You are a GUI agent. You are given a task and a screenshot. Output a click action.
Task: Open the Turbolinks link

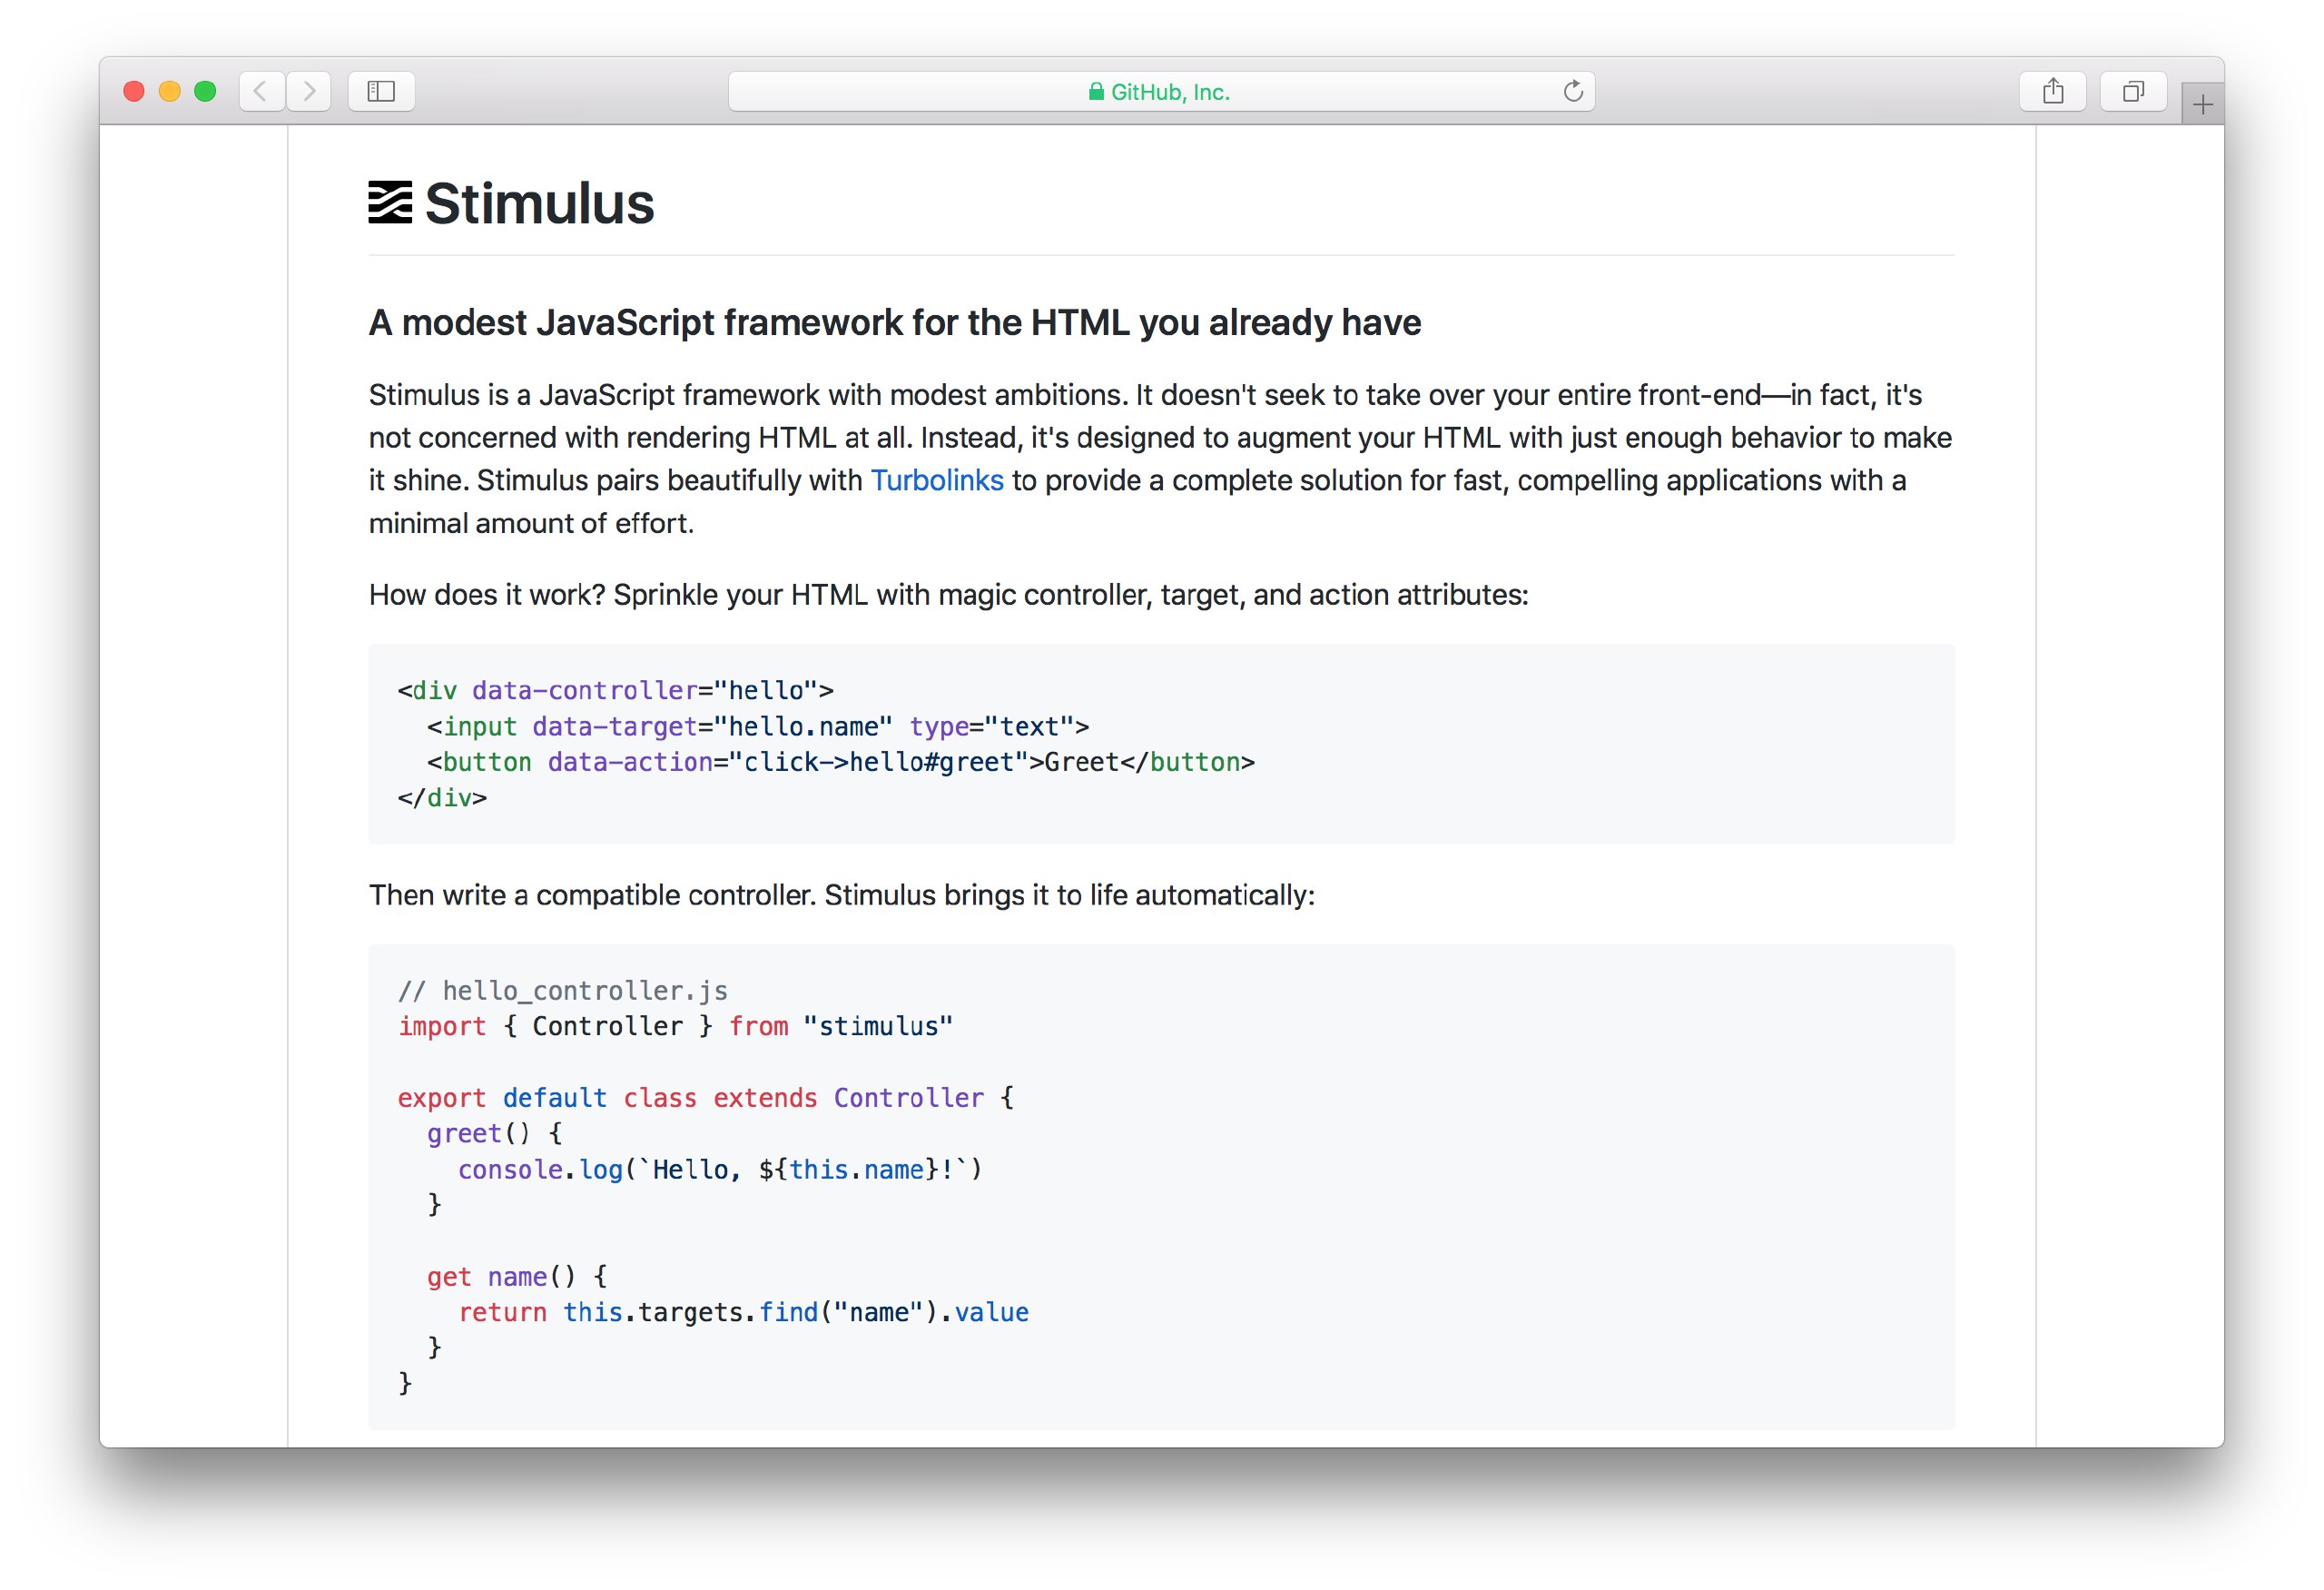tap(937, 480)
